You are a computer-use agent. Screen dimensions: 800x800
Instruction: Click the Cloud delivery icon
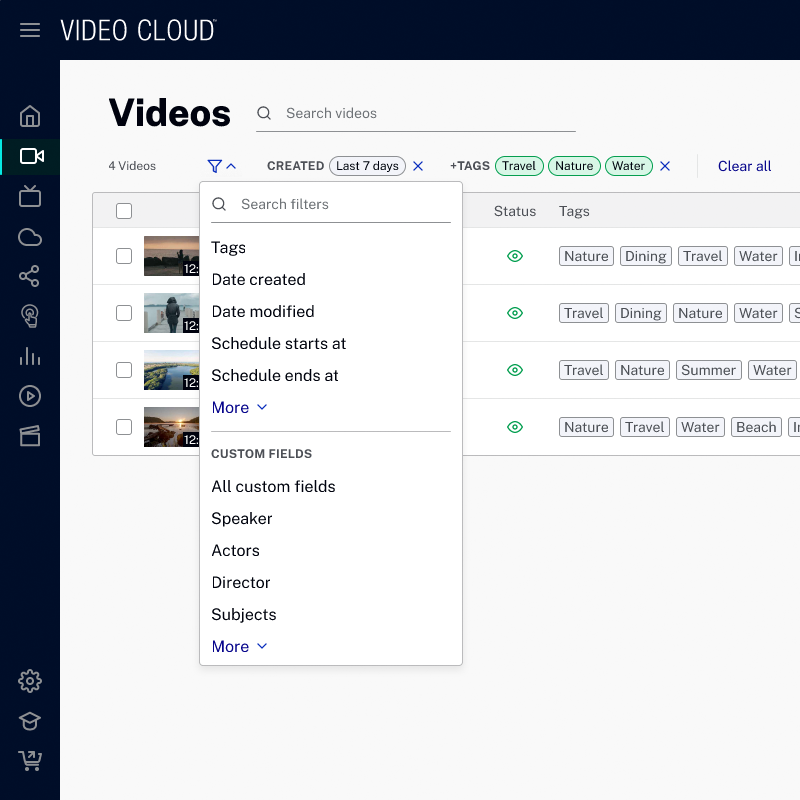(x=30, y=237)
